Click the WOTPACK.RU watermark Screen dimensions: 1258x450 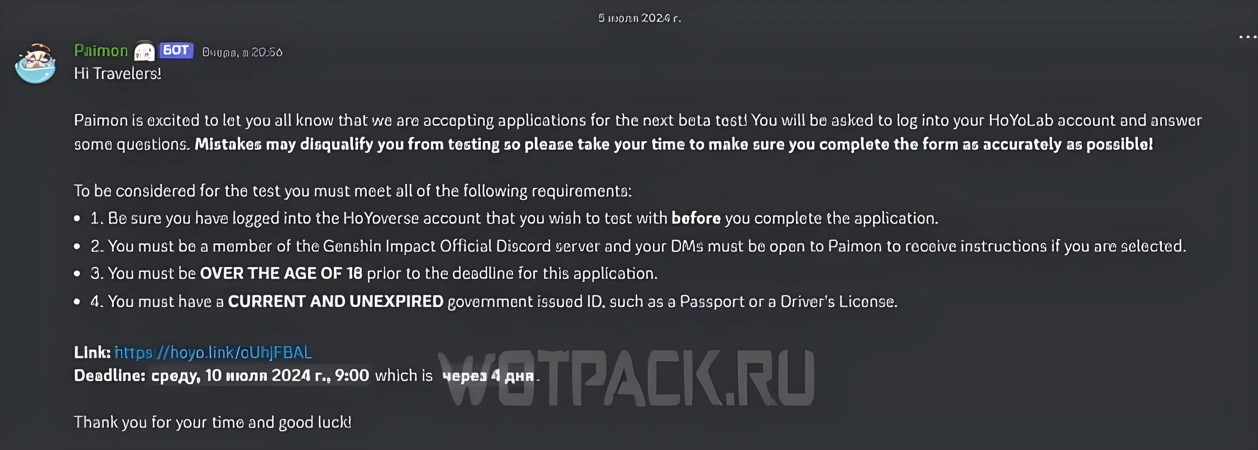627,379
